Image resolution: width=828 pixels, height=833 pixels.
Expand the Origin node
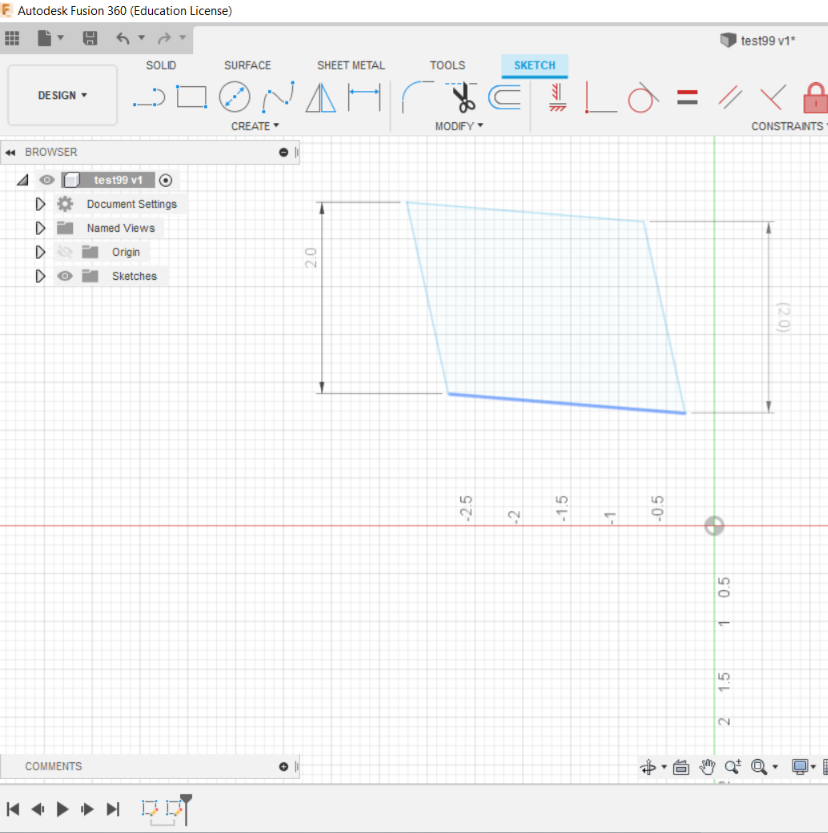(x=40, y=252)
